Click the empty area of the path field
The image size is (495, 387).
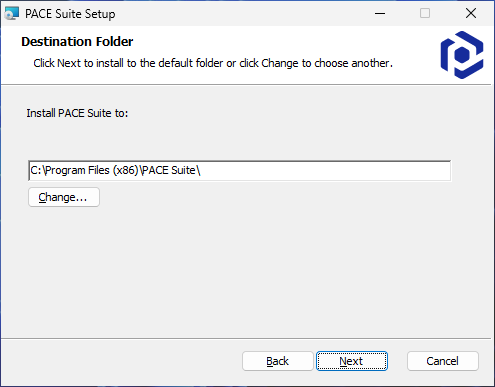click(325, 171)
